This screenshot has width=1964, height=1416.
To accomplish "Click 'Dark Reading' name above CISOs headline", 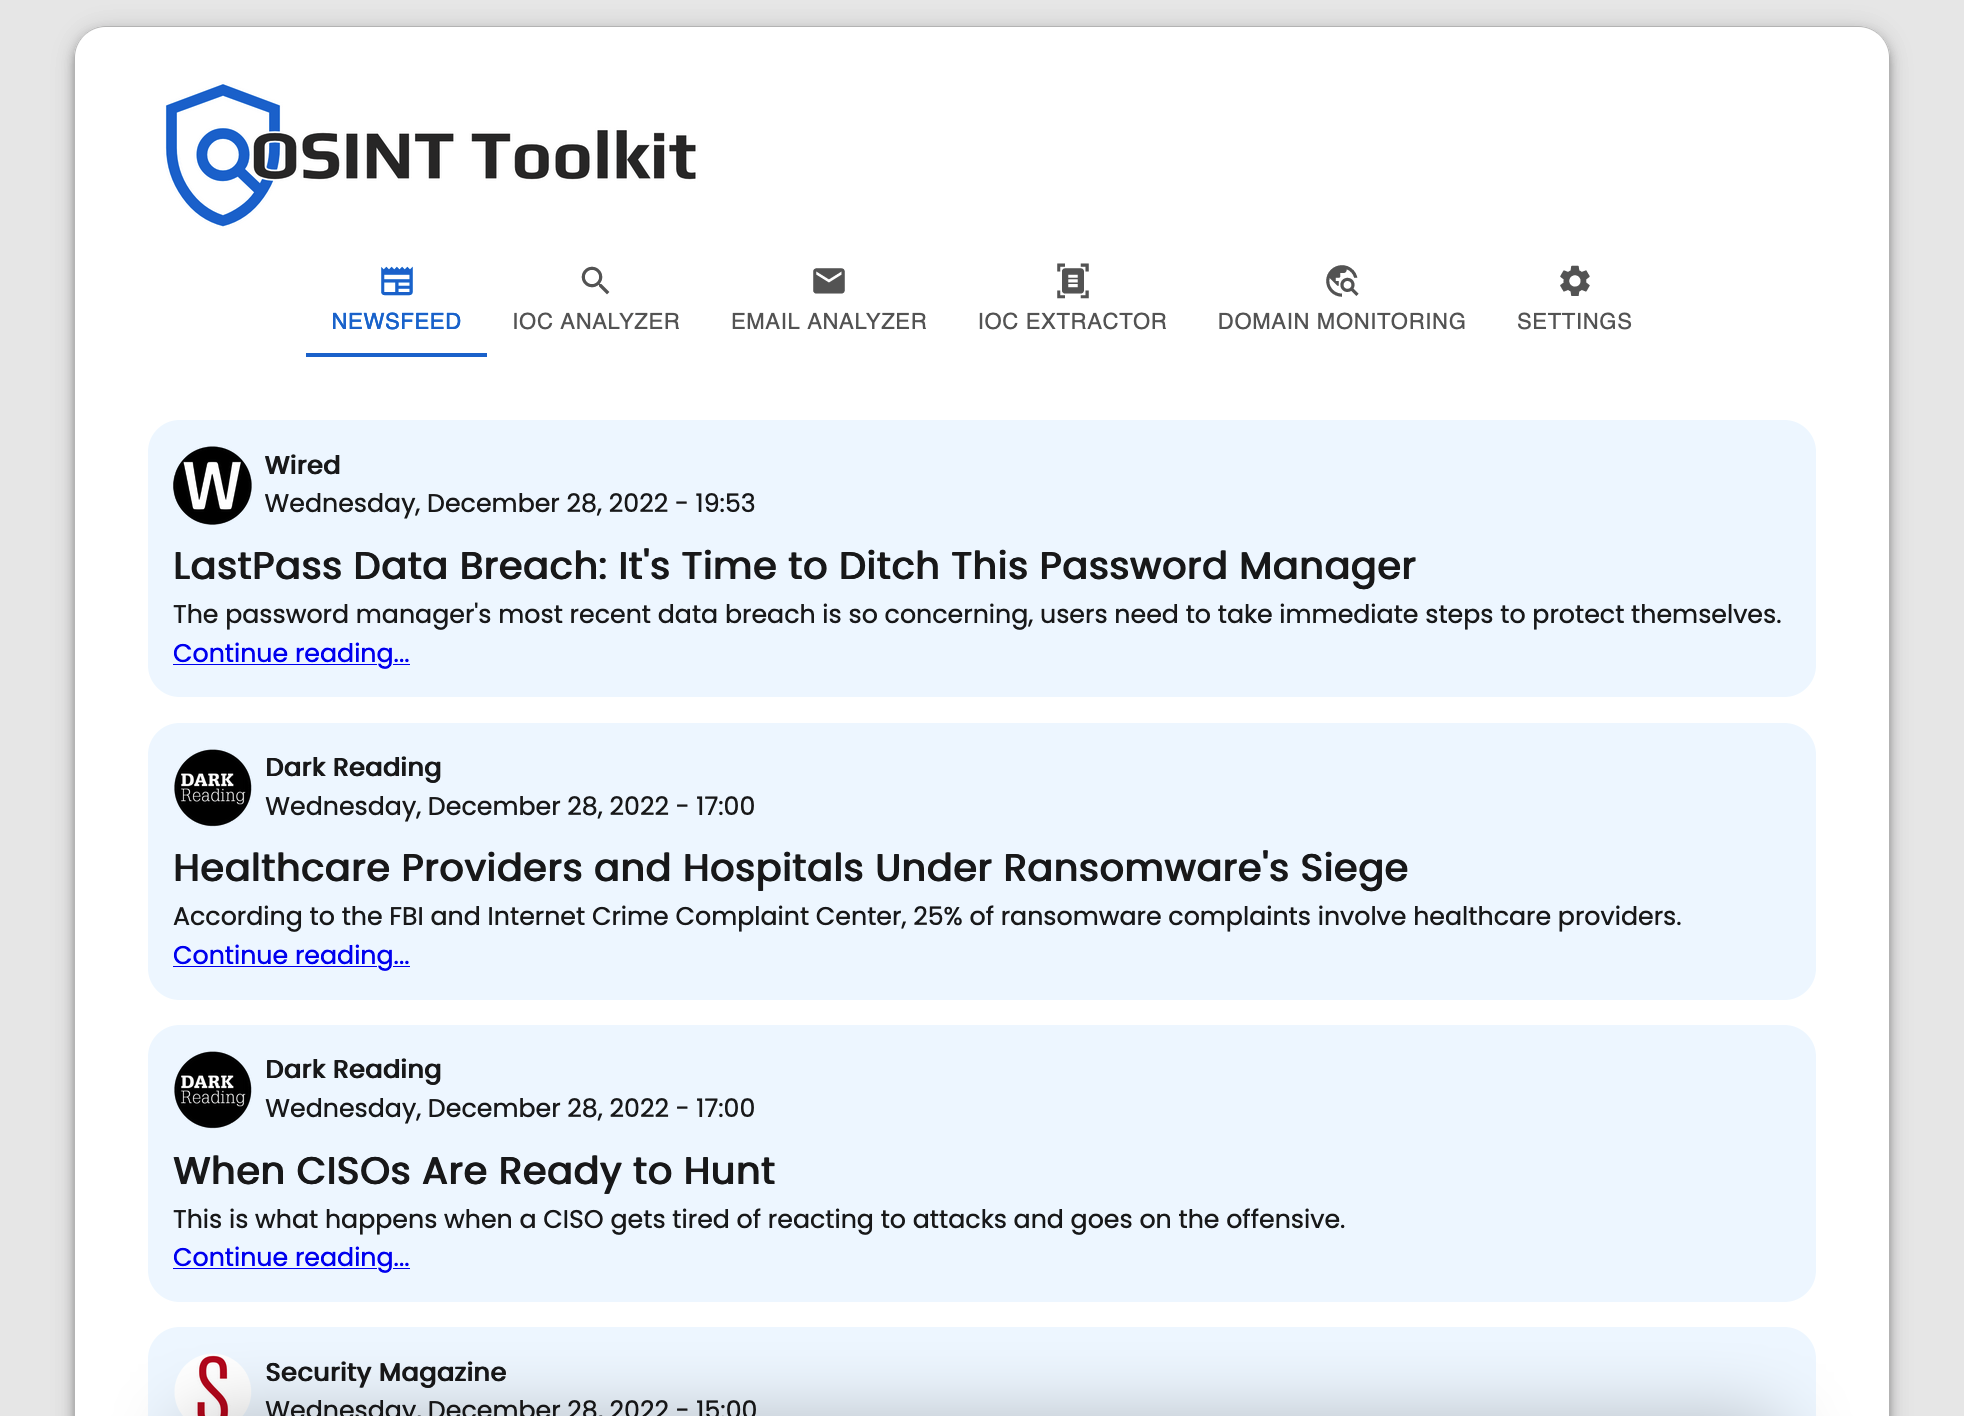I will coord(353,1069).
